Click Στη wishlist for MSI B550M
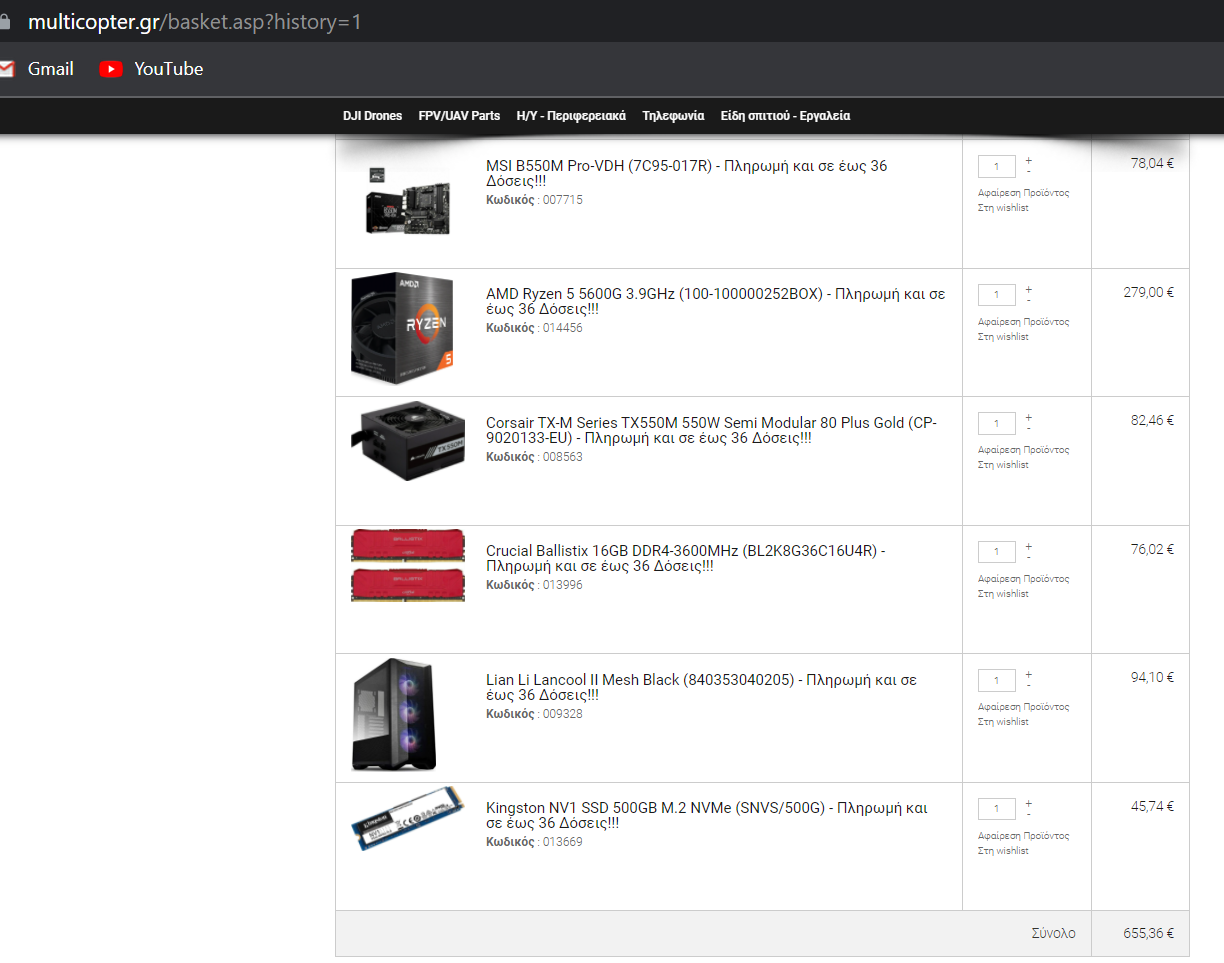The width and height of the screenshot is (1224, 963). (x=1003, y=208)
